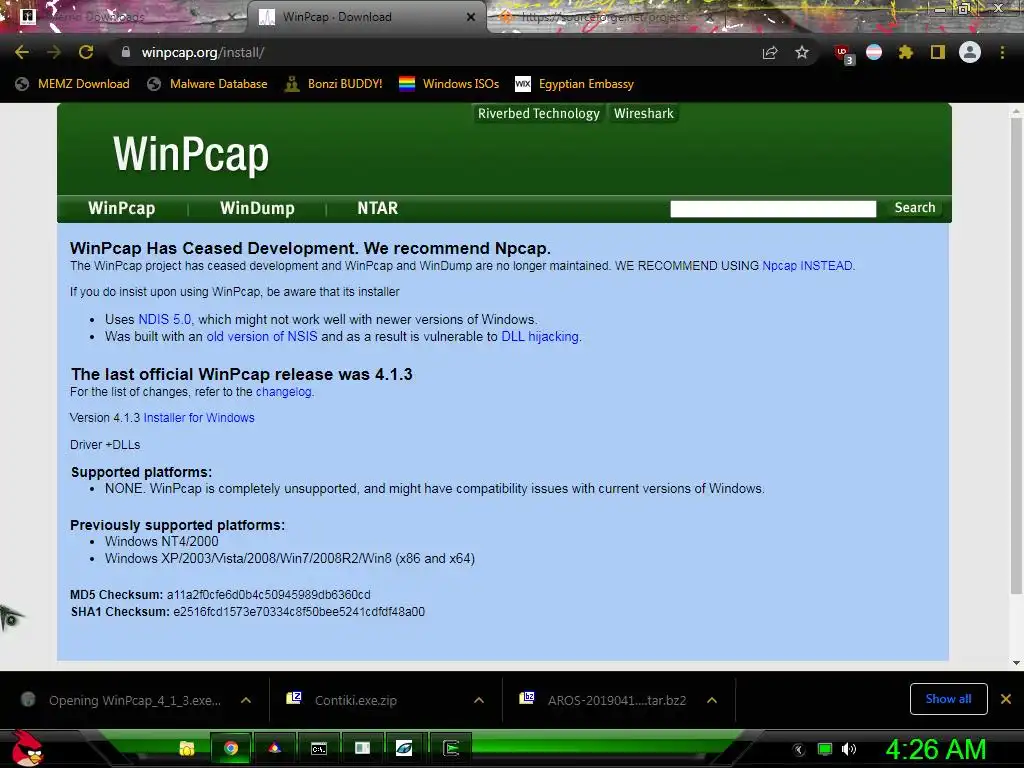
Task: Click the MD5 checksum value text
Action: tap(268, 595)
